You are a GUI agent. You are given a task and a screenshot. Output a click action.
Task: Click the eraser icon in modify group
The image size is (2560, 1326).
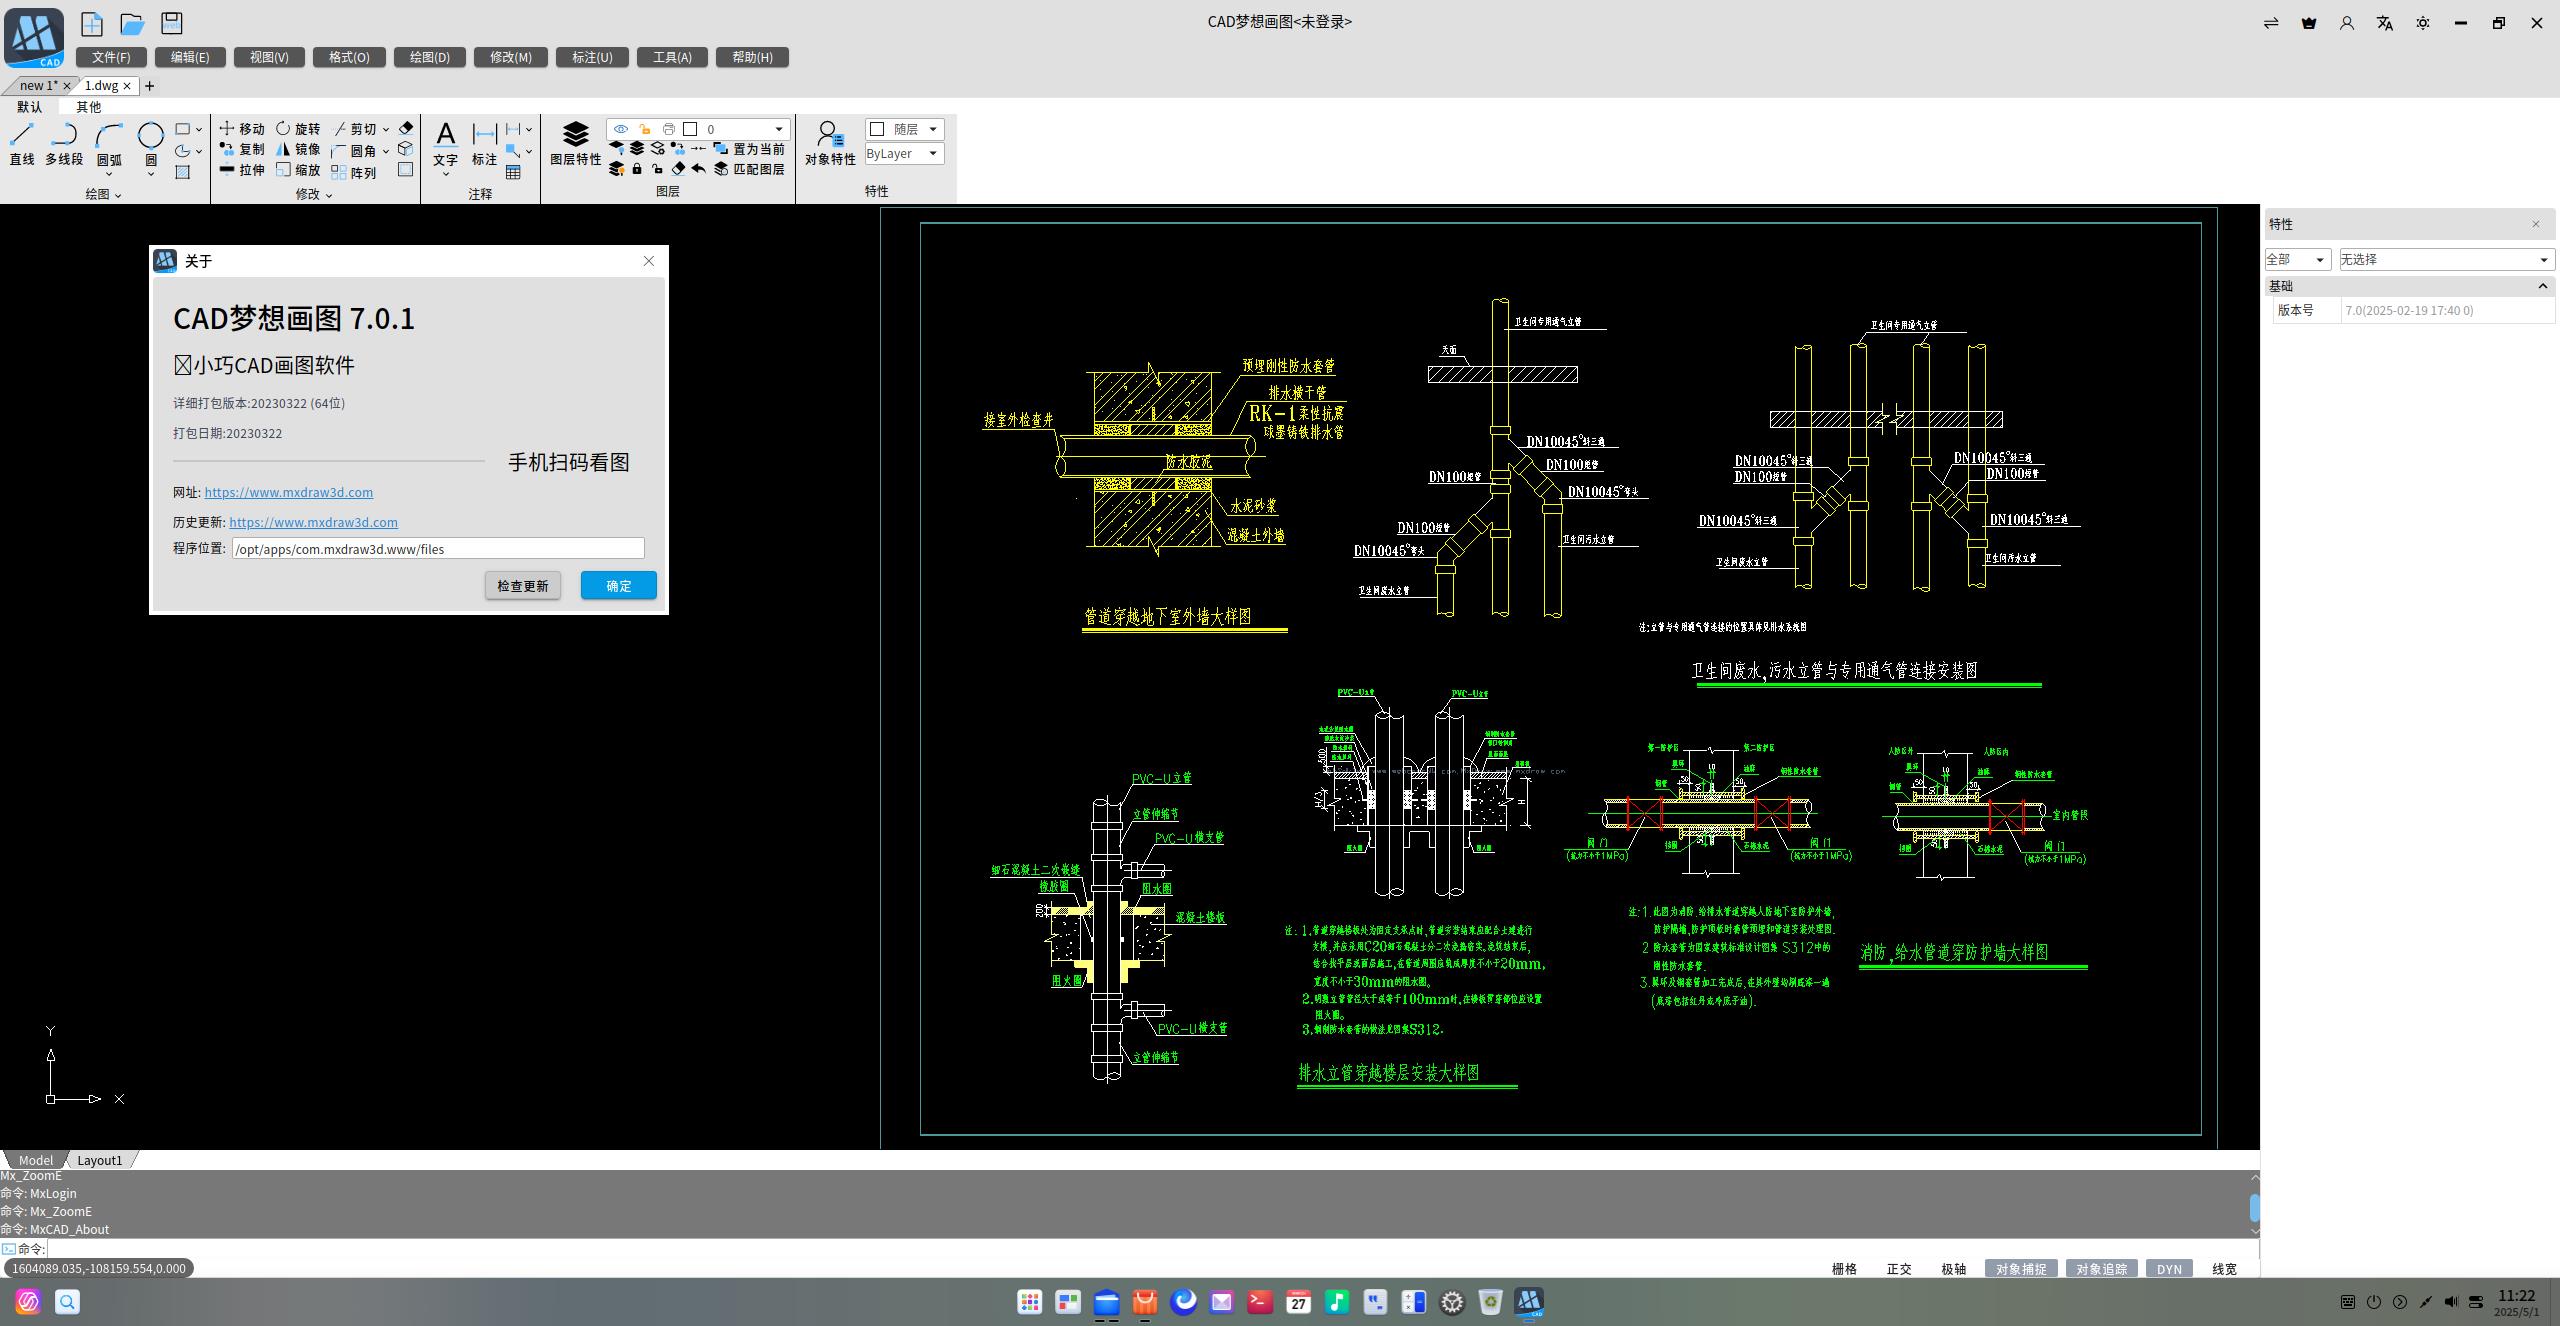tap(405, 128)
